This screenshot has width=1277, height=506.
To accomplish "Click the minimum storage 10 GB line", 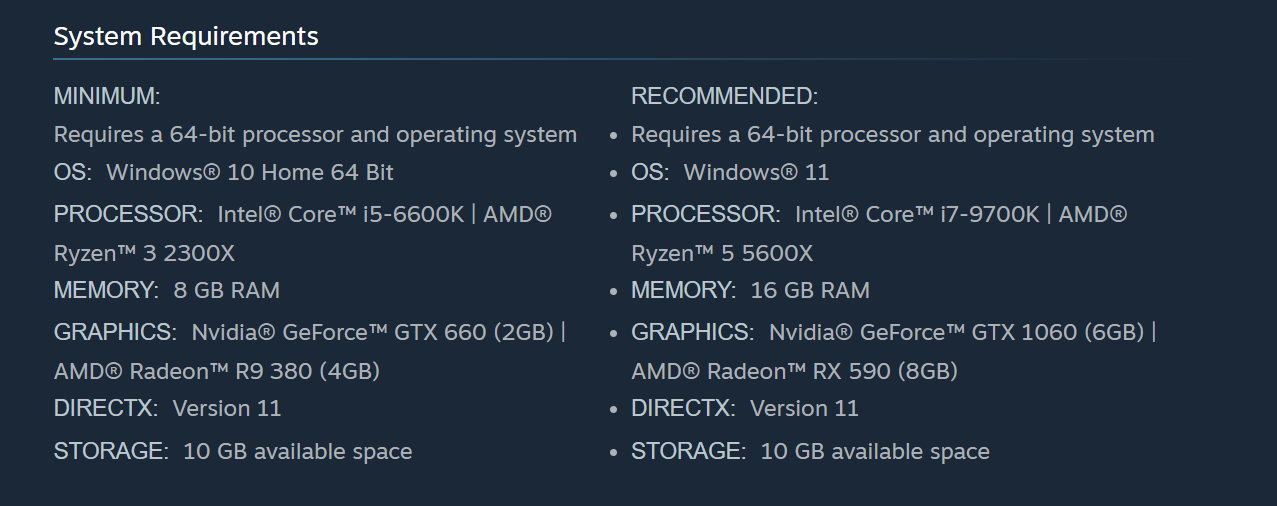I will [233, 451].
